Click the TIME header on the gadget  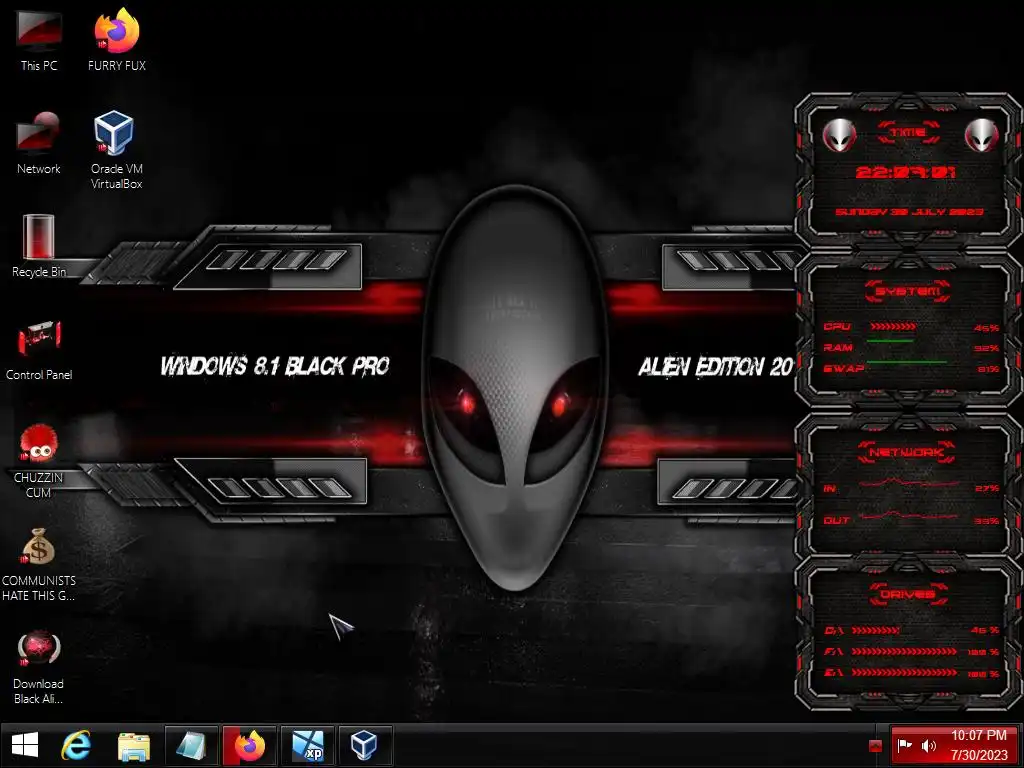(x=908, y=133)
